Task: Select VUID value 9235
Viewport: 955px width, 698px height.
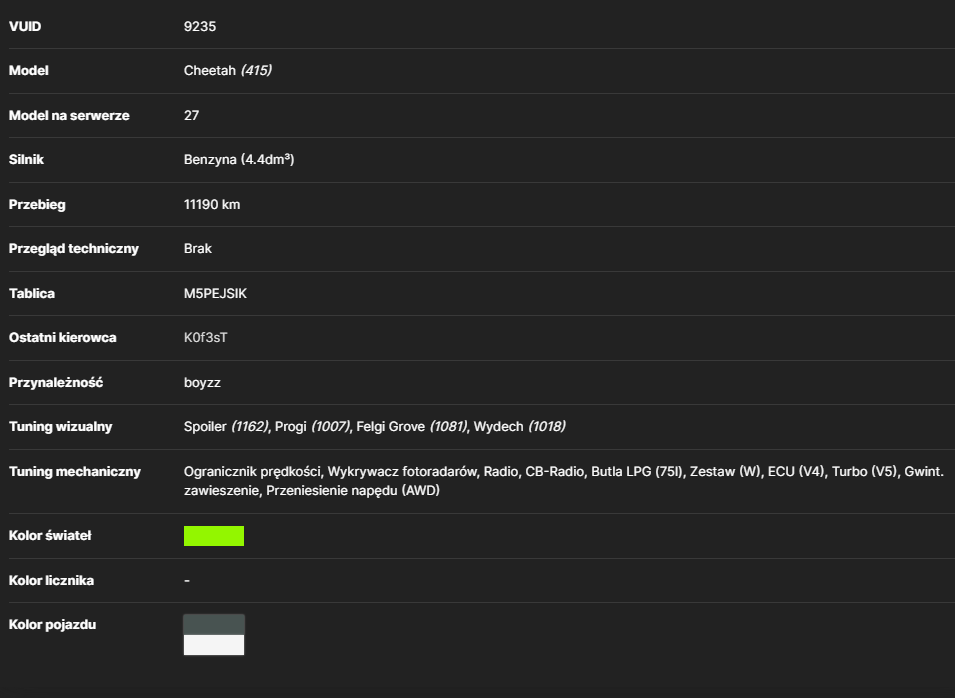Action: tap(200, 26)
